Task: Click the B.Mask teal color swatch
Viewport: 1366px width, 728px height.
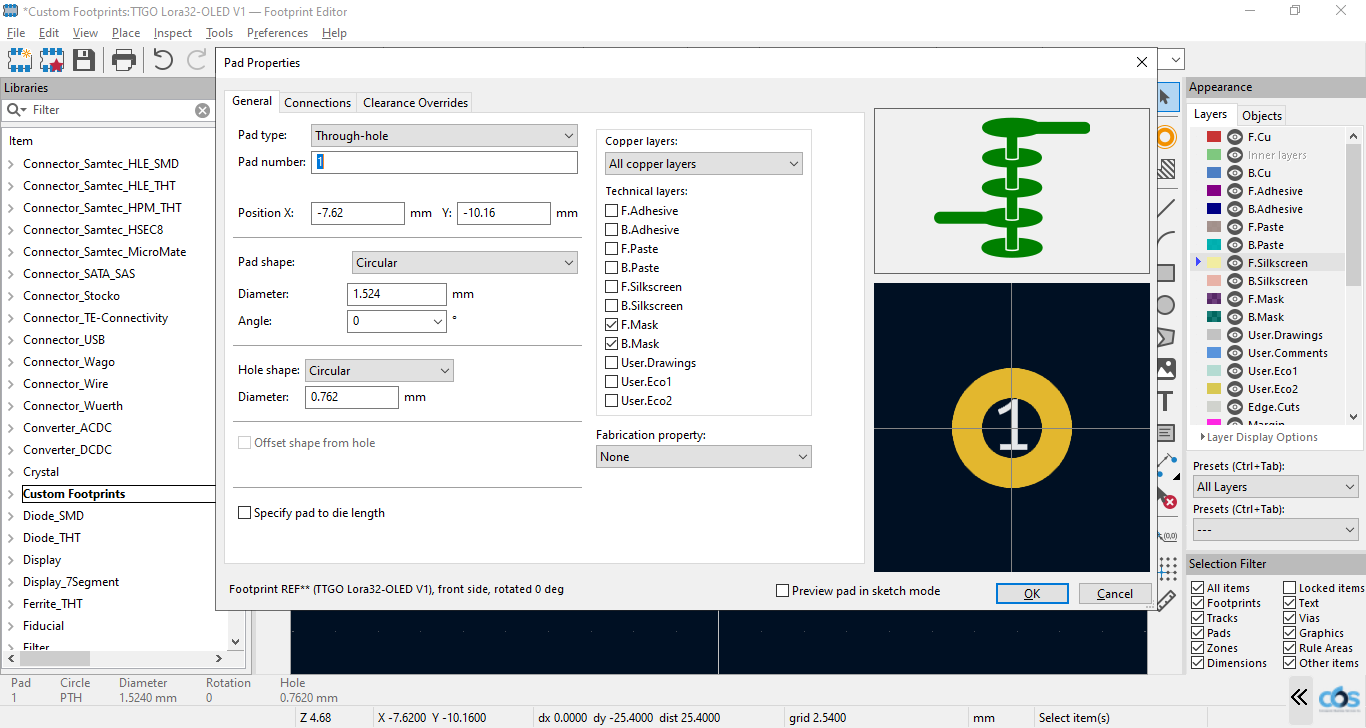Action: click(x=1214, y=317)
